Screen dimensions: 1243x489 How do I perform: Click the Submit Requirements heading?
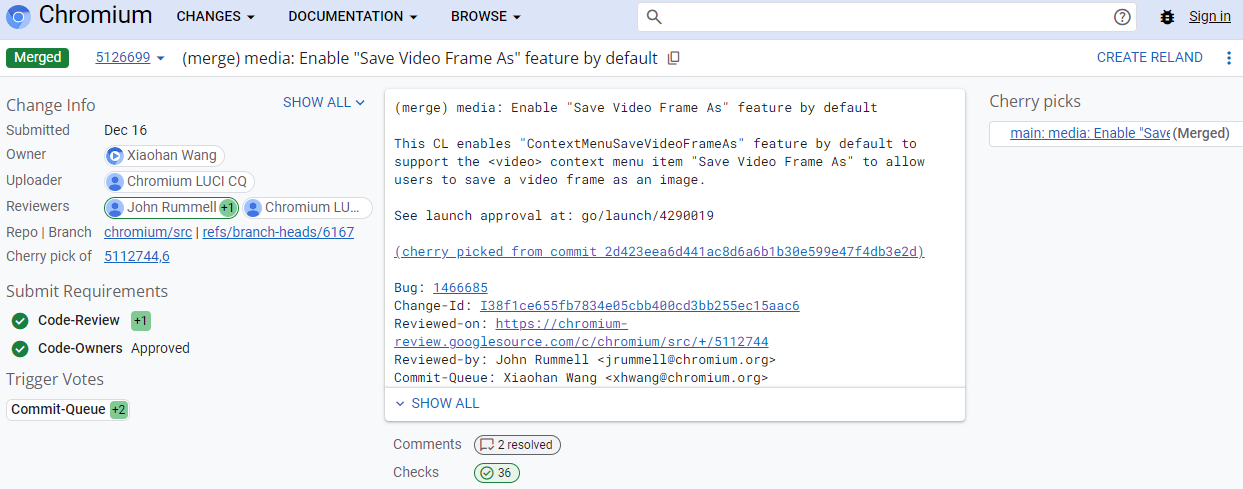[87, 291]
